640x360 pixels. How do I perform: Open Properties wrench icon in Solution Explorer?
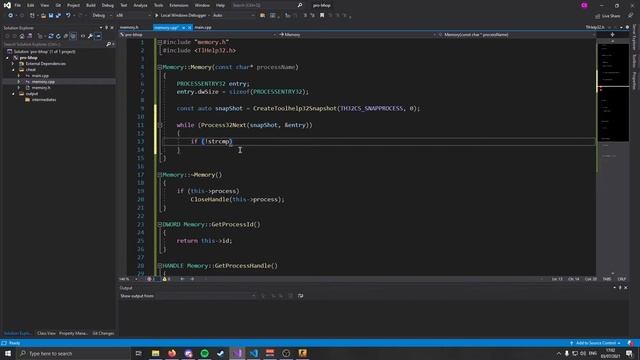(x=90, y=36)
